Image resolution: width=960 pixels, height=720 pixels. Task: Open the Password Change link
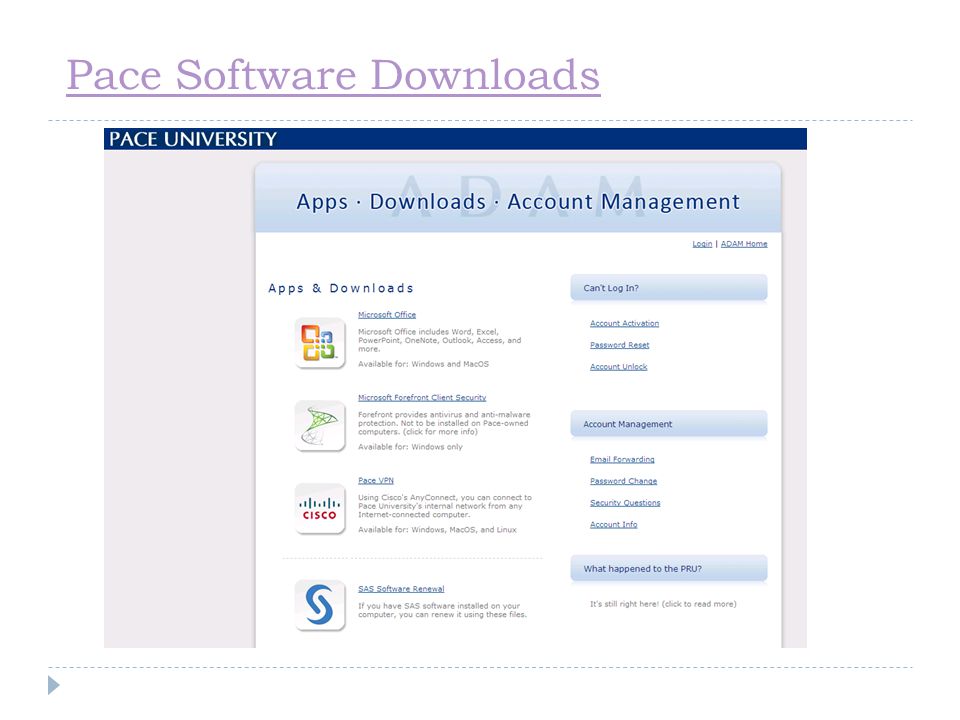(x=623, y=481)
